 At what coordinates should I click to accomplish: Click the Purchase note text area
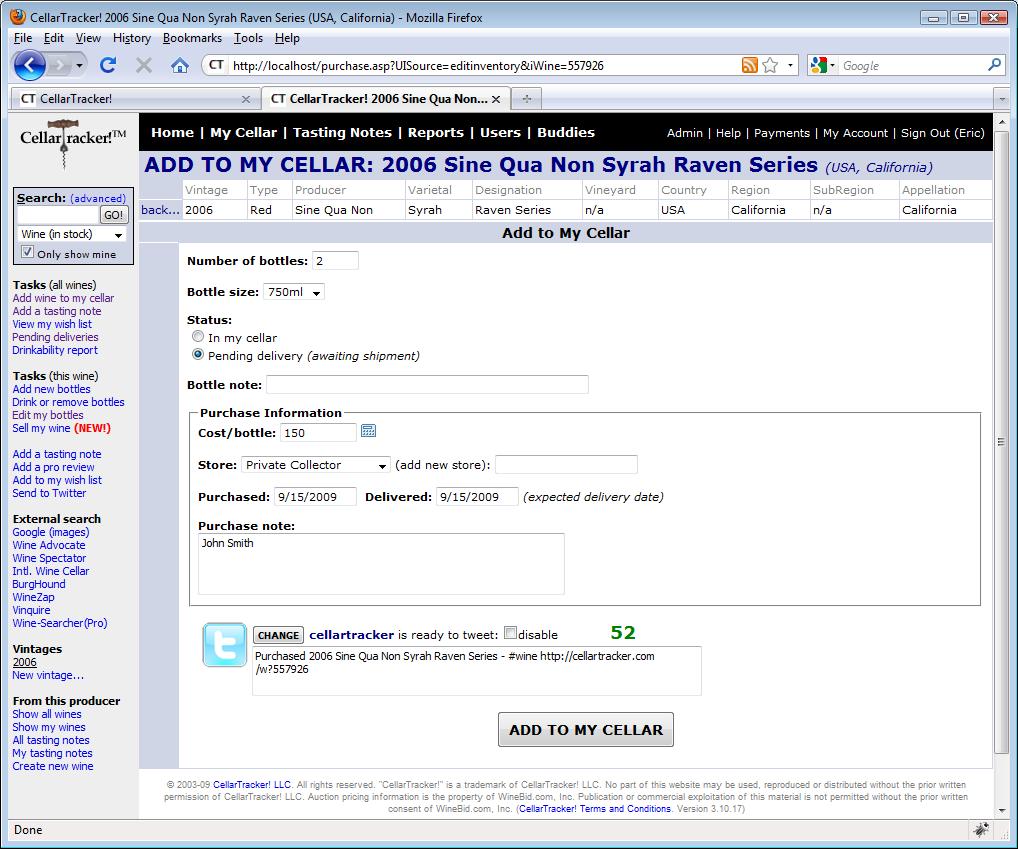[x=381, y=564]
